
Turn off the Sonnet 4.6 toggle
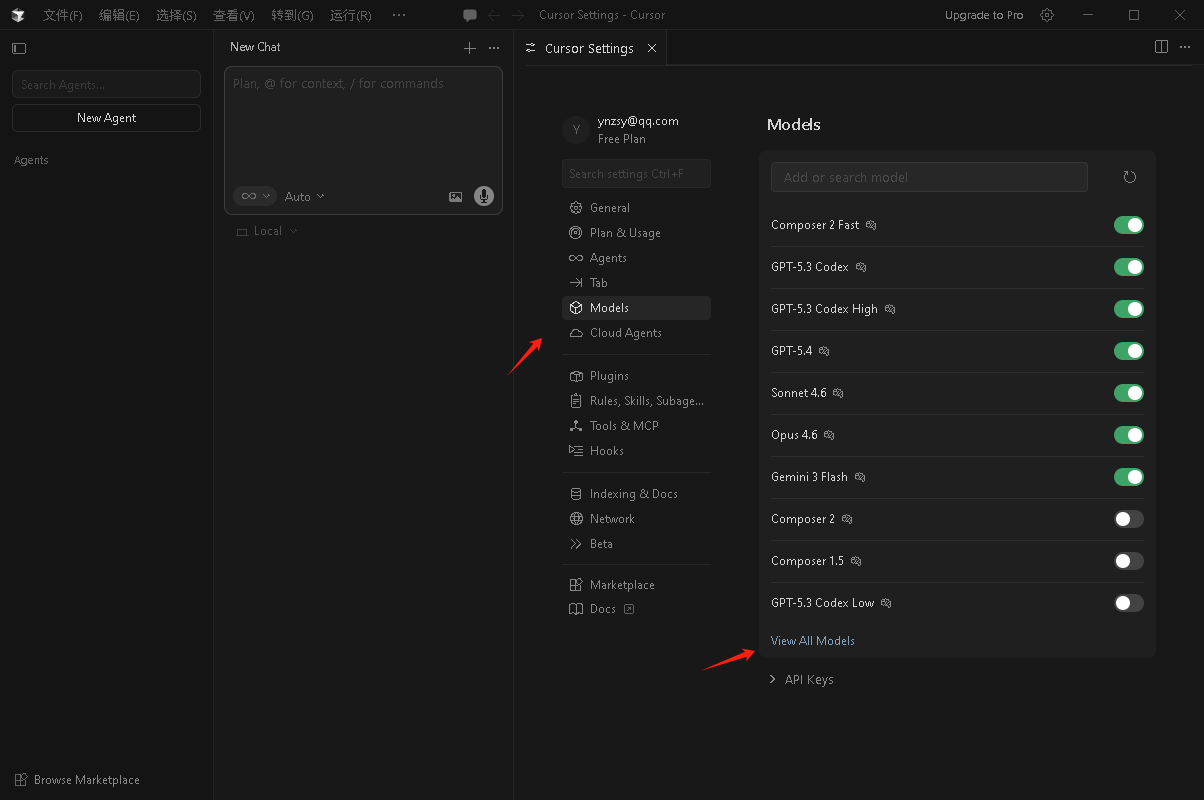click(x=1128, y=393)
